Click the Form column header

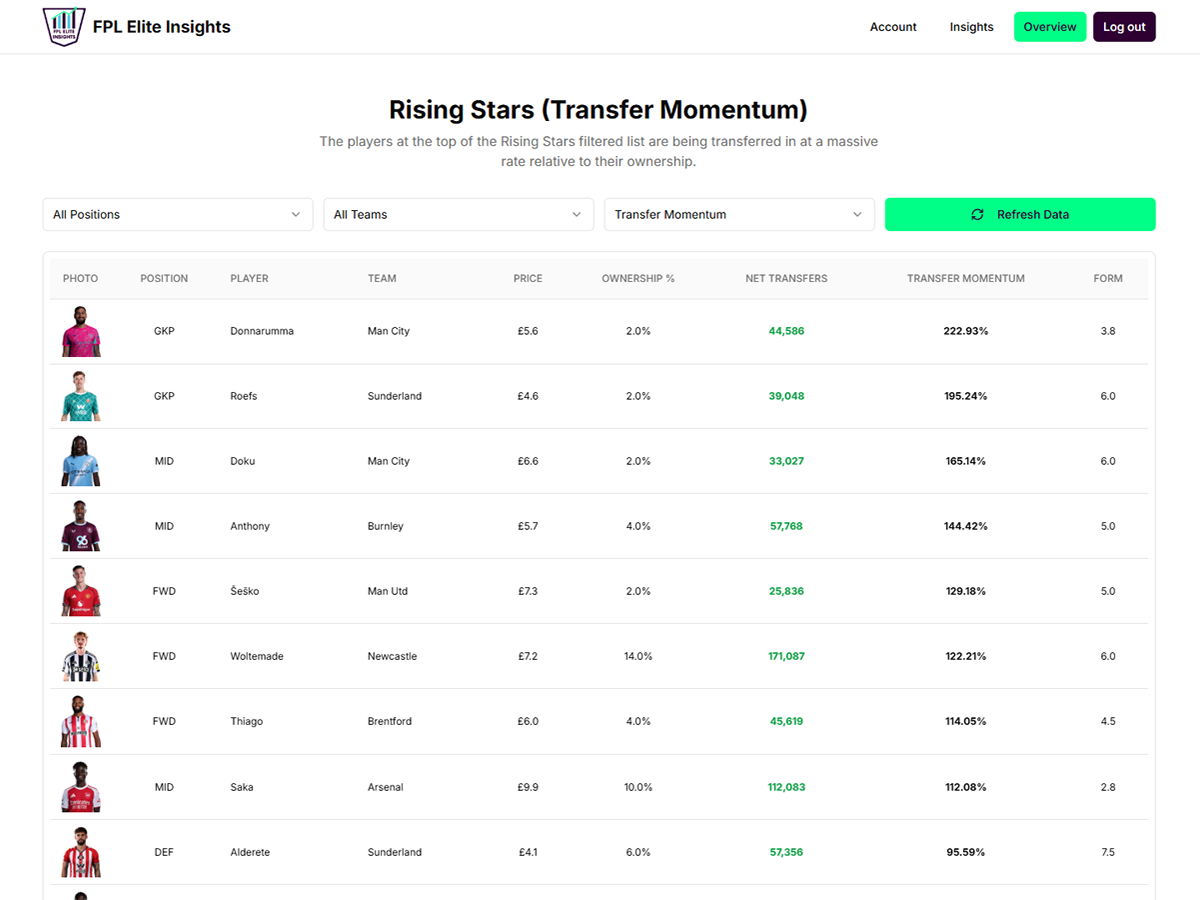point(1107,278)
